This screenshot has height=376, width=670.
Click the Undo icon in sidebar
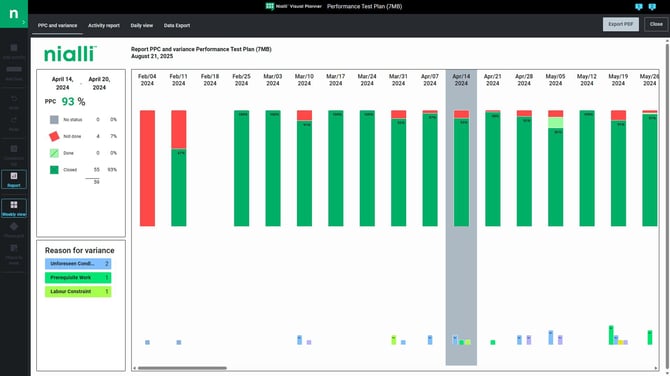tap(14, 102)
